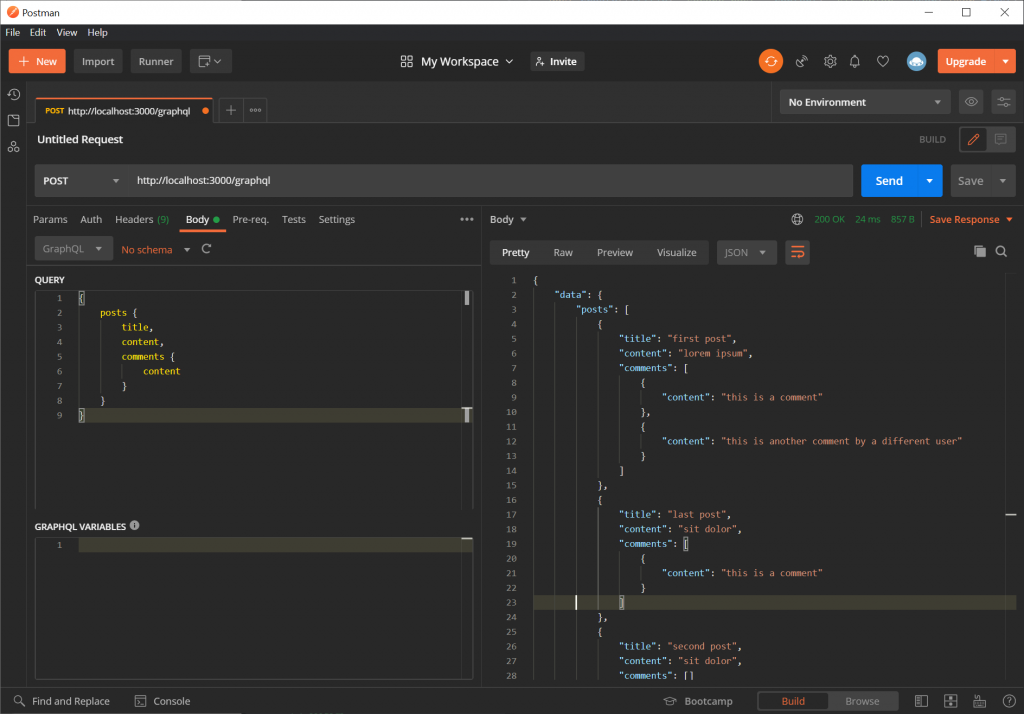Open Postman settings via the gear icon
The height and width of the screenshot is (714, 1024).
(830, 61)
